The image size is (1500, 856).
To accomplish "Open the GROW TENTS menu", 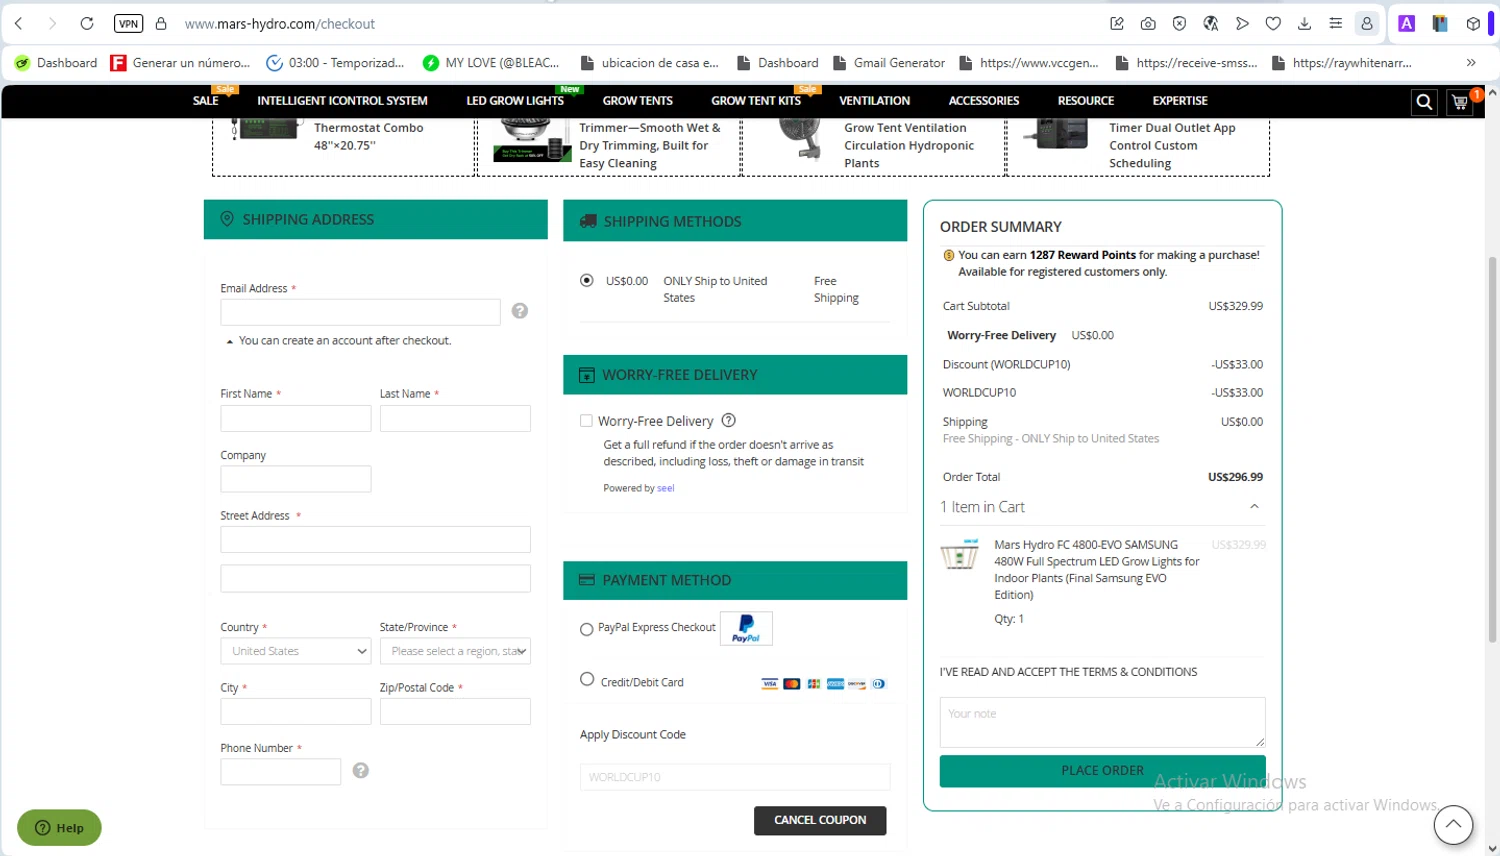I will (638, 101).
